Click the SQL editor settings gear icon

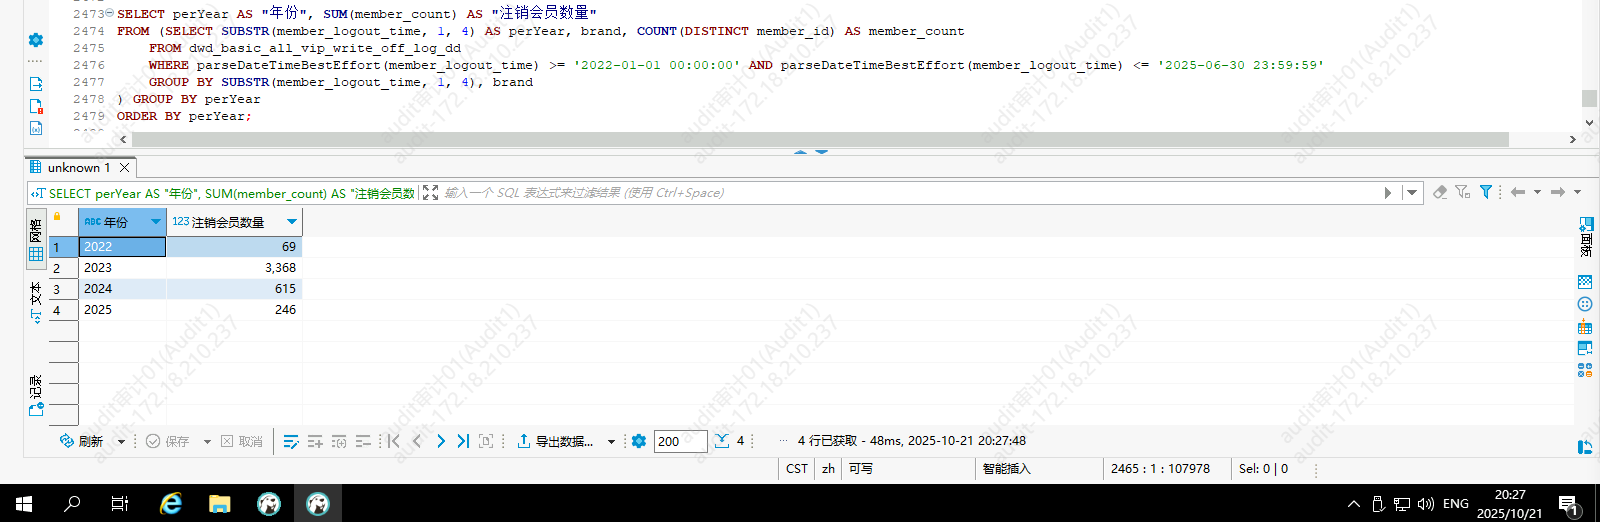[x=36, y=40]
